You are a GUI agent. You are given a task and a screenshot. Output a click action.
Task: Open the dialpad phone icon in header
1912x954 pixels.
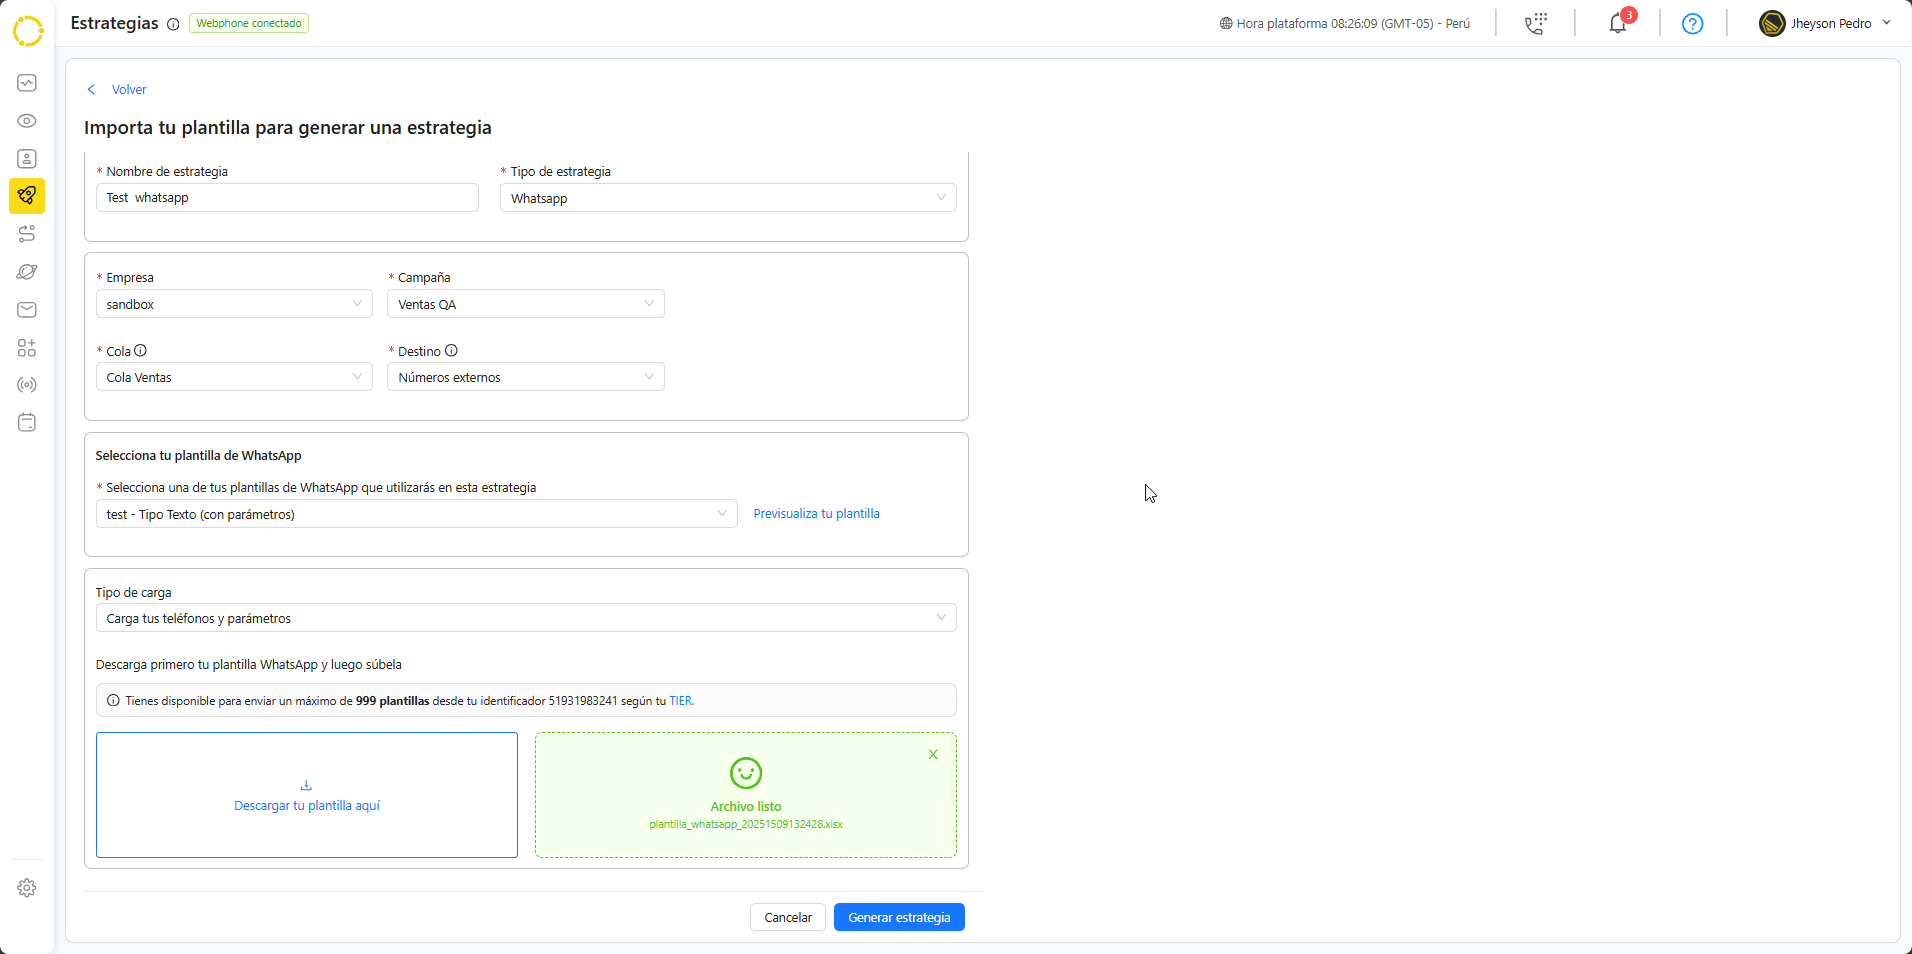pos(1535,23)
